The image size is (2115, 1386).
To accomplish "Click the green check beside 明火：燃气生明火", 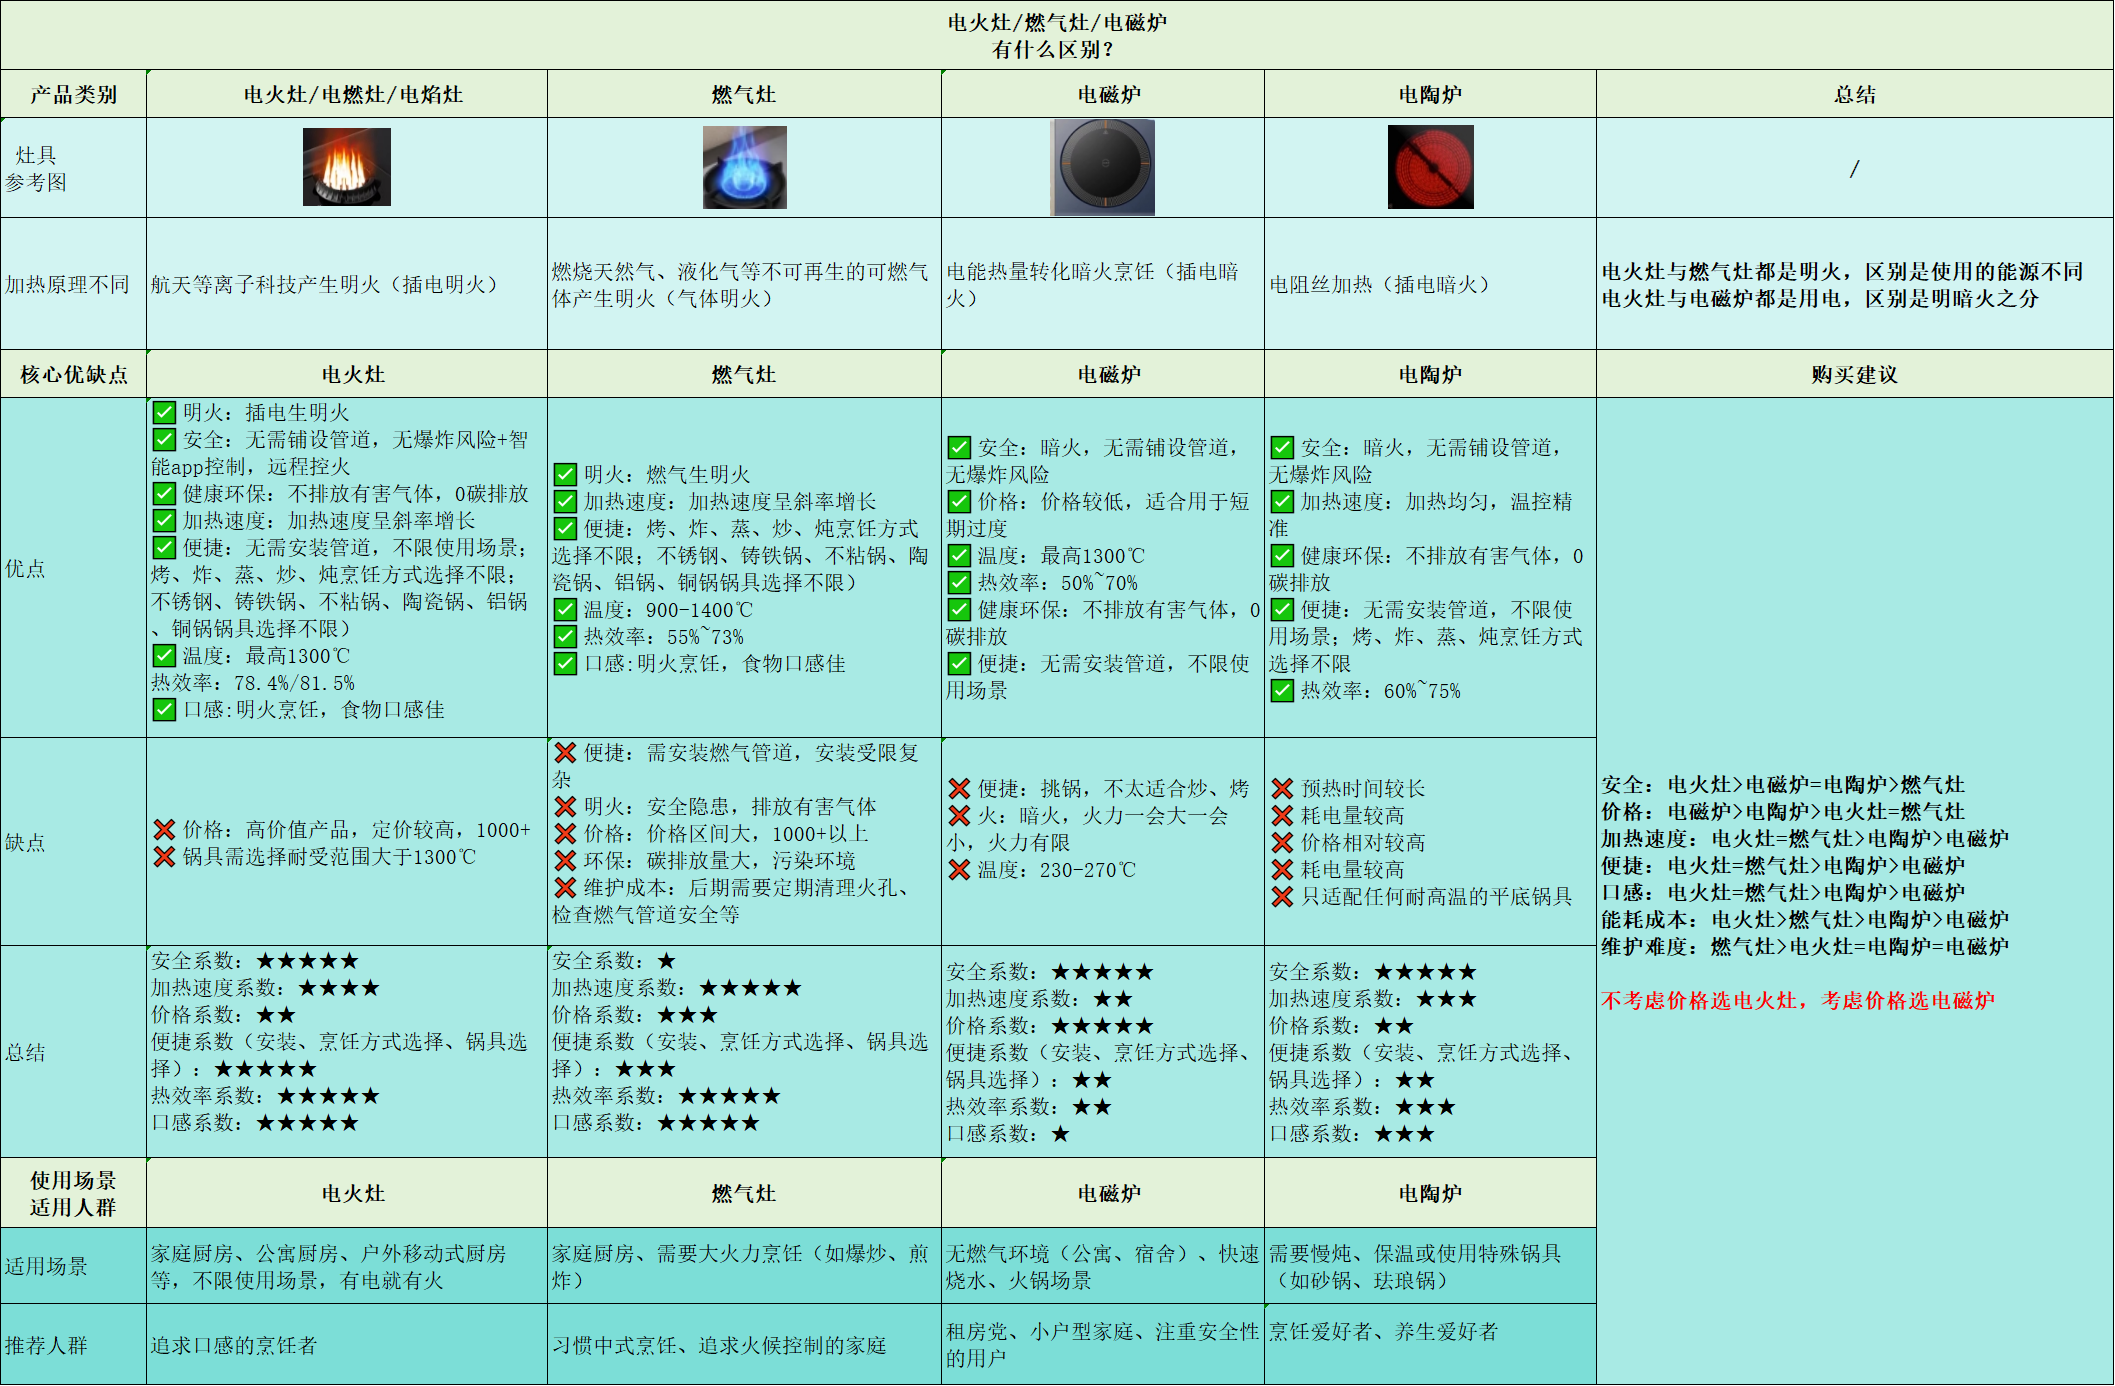I will pyautogui.click(x=565, y=474).
